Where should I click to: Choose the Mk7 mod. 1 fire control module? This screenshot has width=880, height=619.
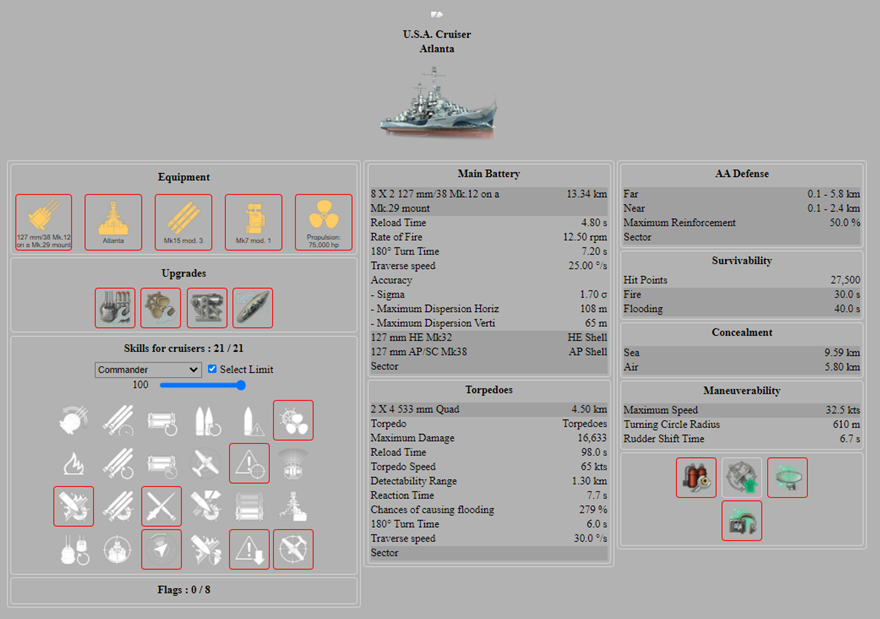(254, 222)
